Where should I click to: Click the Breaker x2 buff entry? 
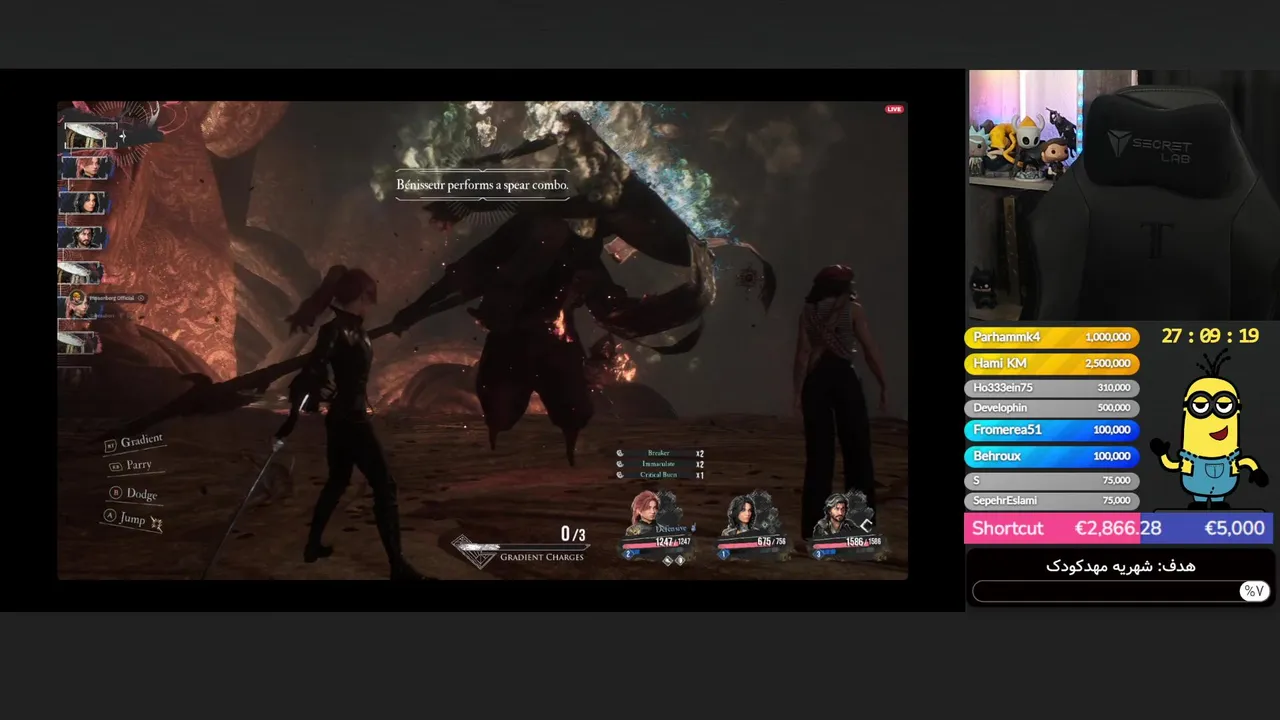(x=660, y=453)
